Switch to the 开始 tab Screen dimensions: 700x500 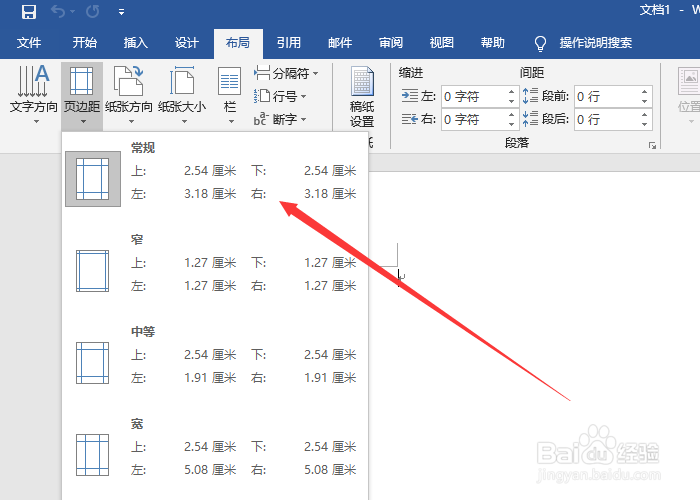(x=84, y=43)
